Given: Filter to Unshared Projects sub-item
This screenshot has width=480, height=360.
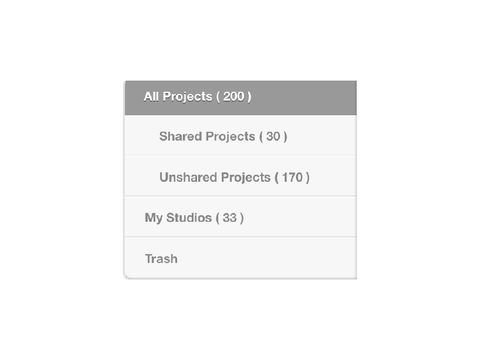Looking at the screenshot, I should [241, 177].
